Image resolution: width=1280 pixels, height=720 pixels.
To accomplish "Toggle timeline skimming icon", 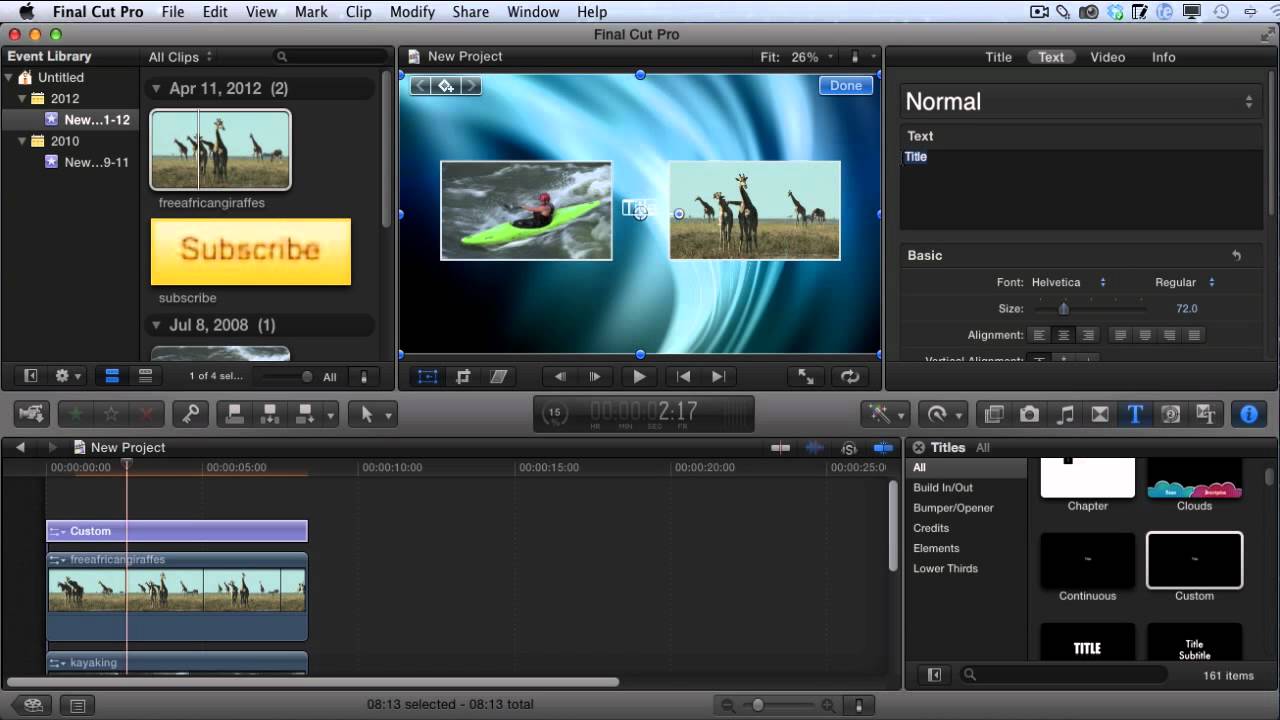I will pyautogui.click(x=781, y=448).
